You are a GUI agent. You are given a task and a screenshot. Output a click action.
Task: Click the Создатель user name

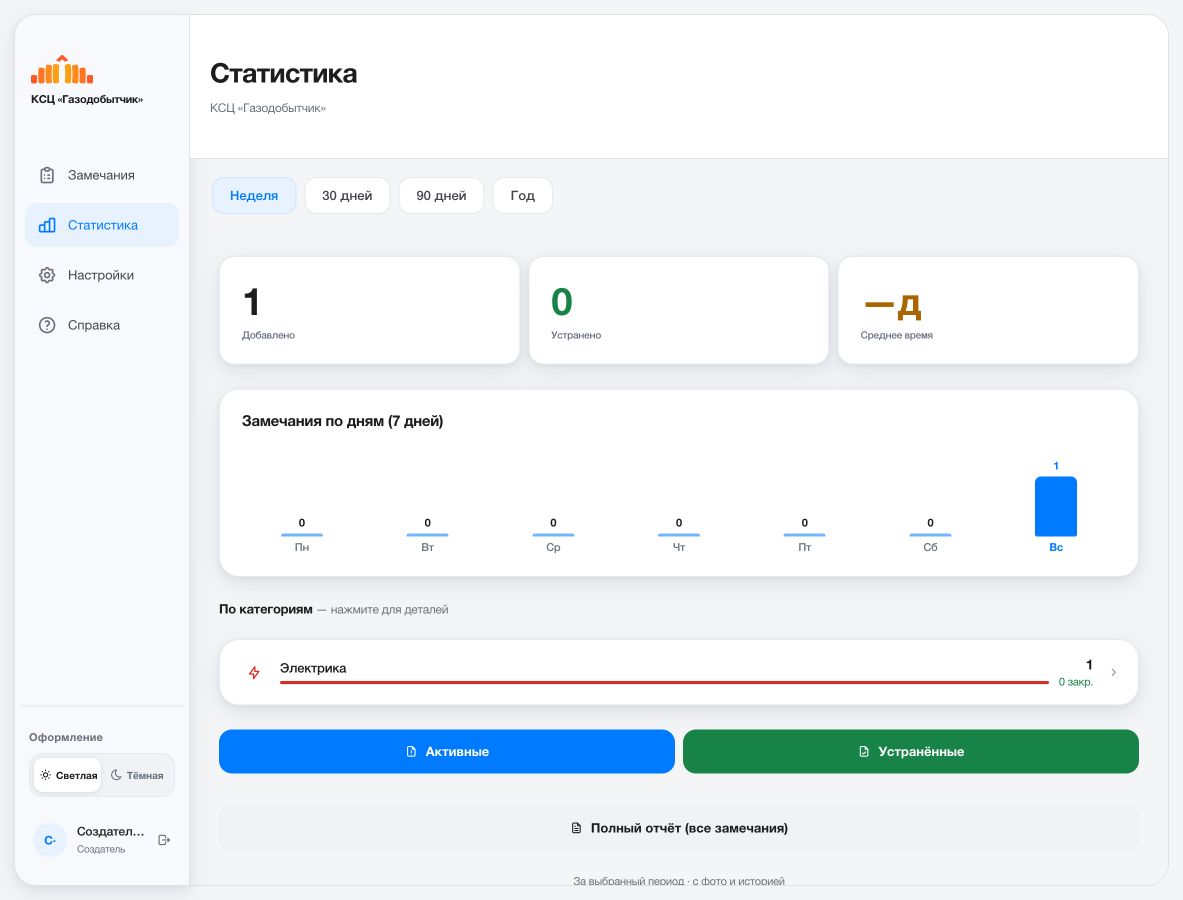point(110,831)
